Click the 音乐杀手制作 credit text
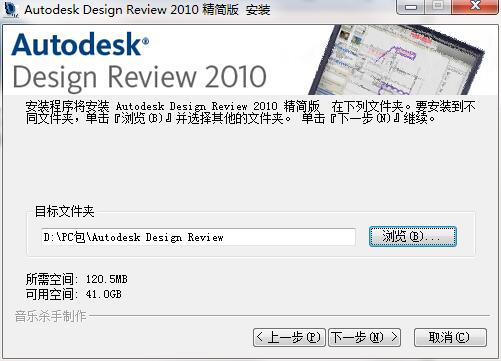Viewport: 501px width, 361px height. click(x=51, y=316)
